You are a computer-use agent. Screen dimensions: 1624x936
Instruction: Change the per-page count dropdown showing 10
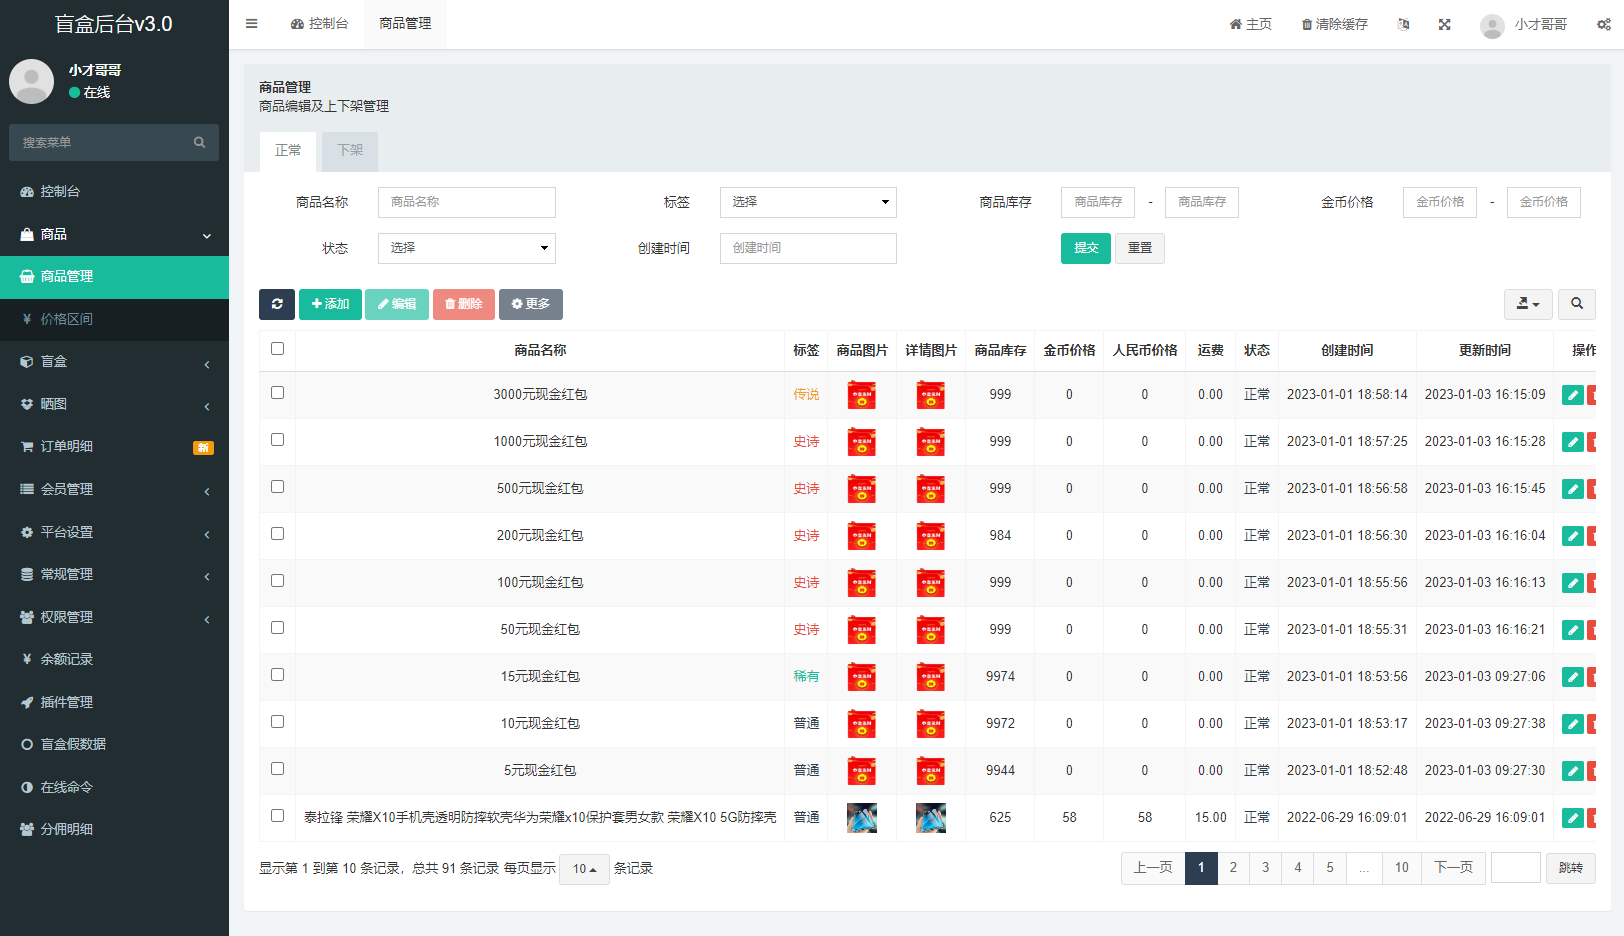coord(584,869)
